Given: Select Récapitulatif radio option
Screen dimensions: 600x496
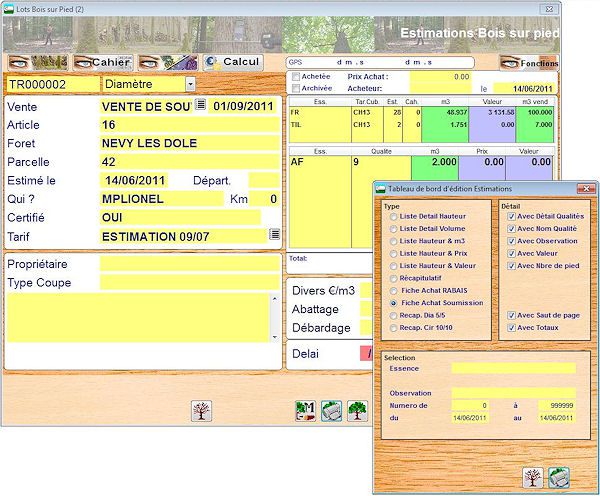Looking at the screenshot, I should (x=393, y=278).
